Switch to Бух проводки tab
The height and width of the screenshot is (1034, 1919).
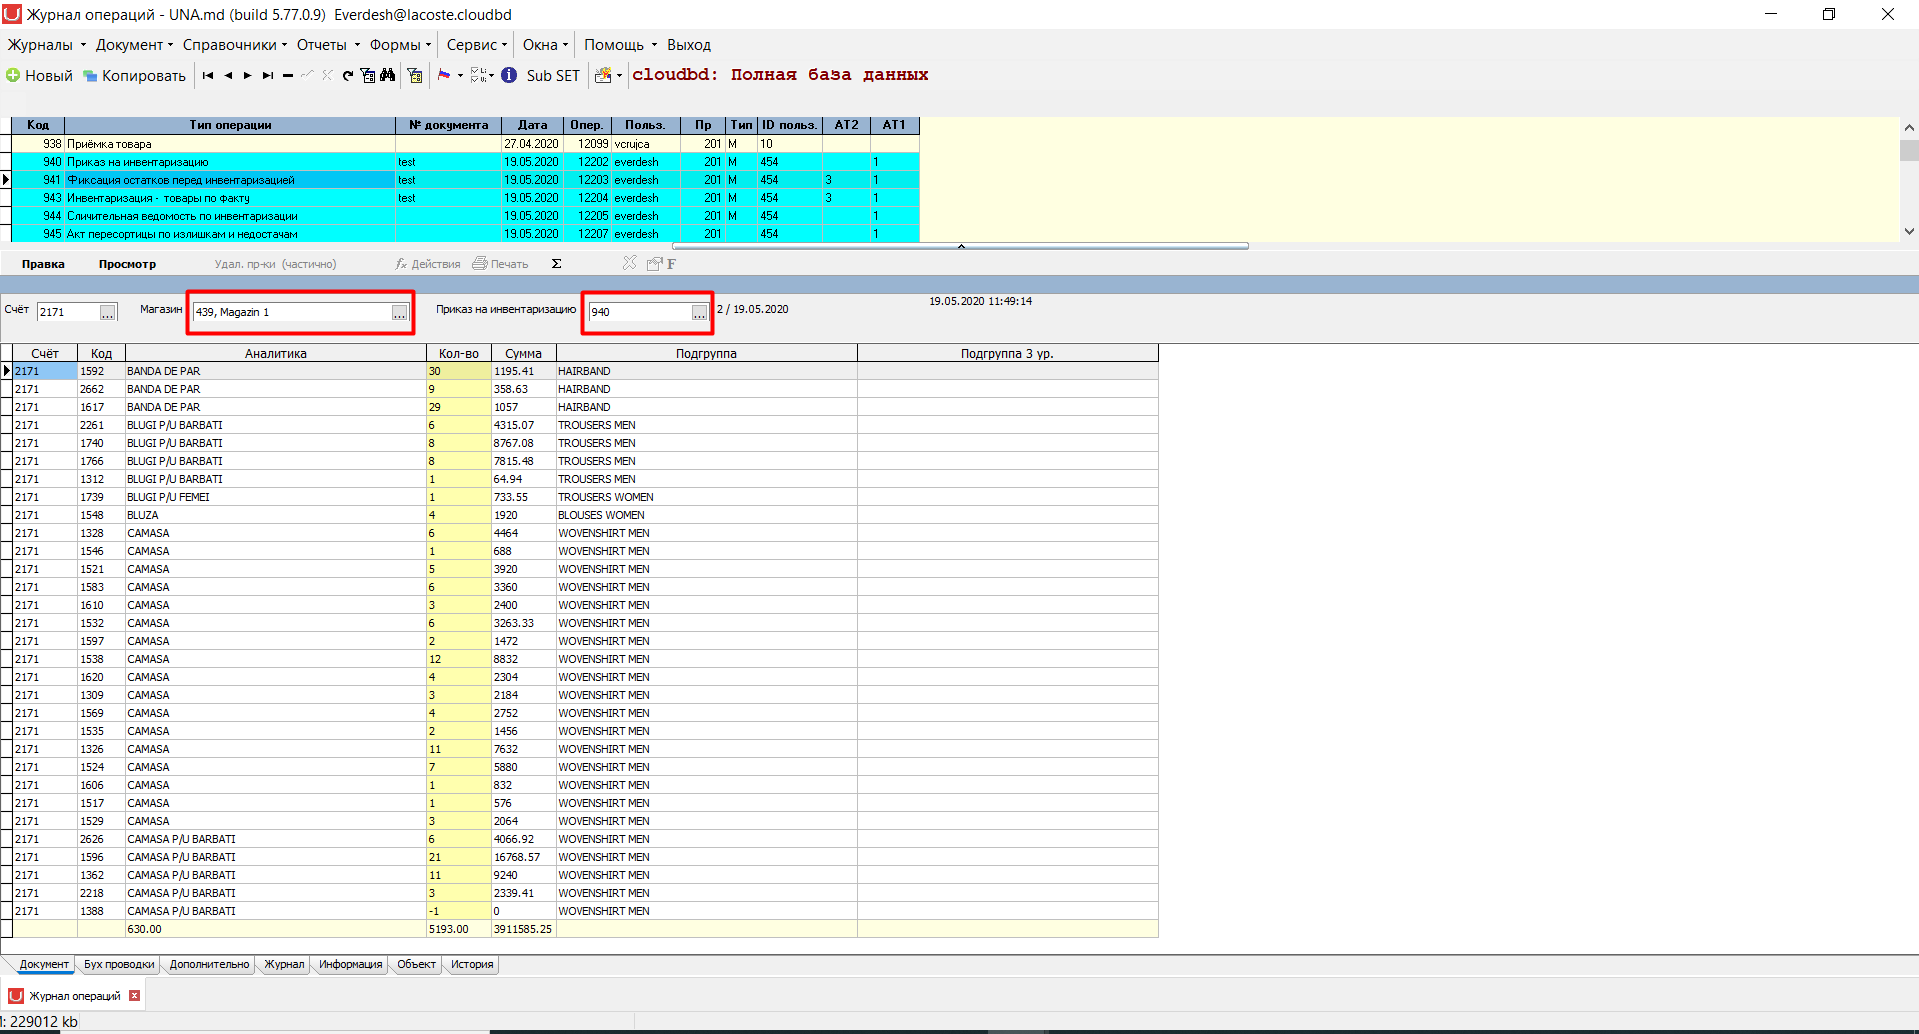[x=119, y=964]
